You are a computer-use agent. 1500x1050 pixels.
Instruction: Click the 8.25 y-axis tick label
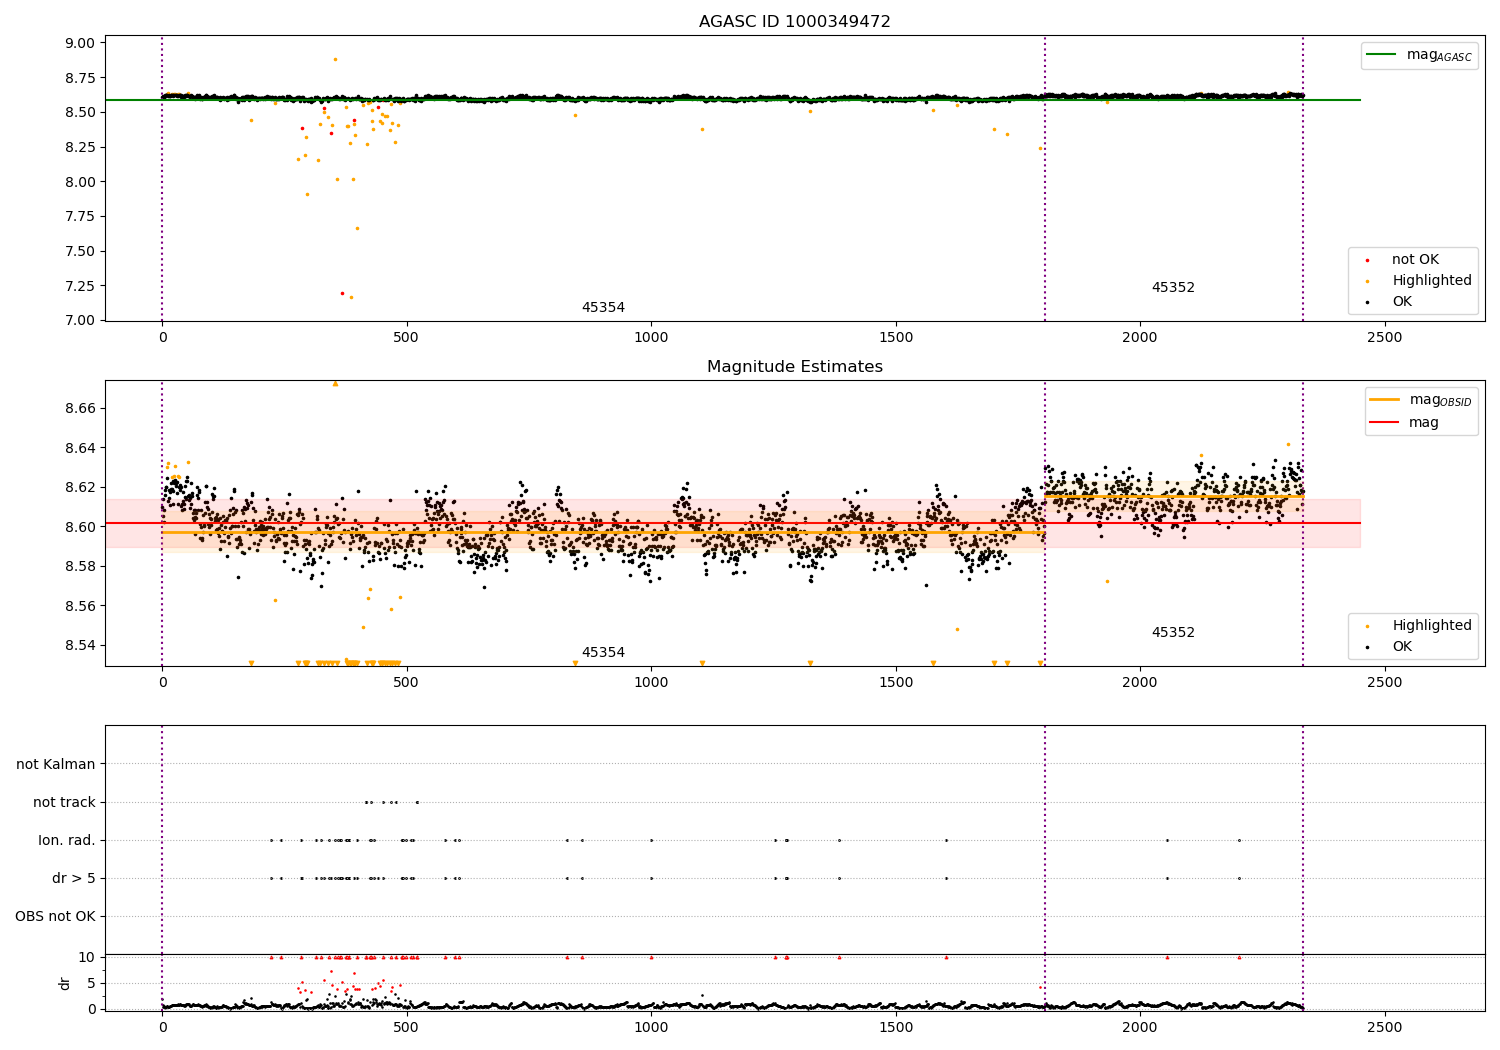(80, 147)
